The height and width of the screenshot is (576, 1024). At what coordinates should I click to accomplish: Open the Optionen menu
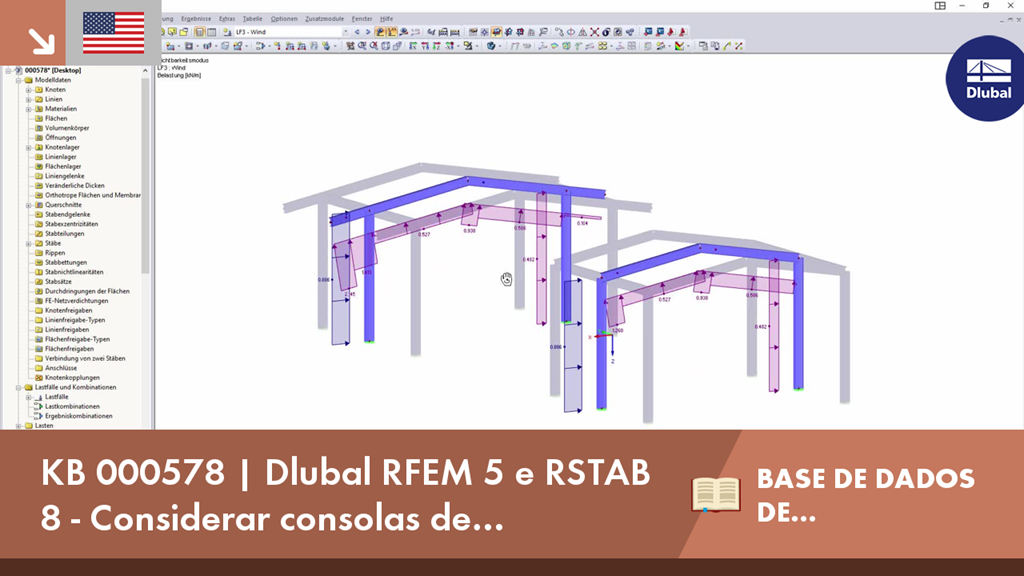click(283, 19)
